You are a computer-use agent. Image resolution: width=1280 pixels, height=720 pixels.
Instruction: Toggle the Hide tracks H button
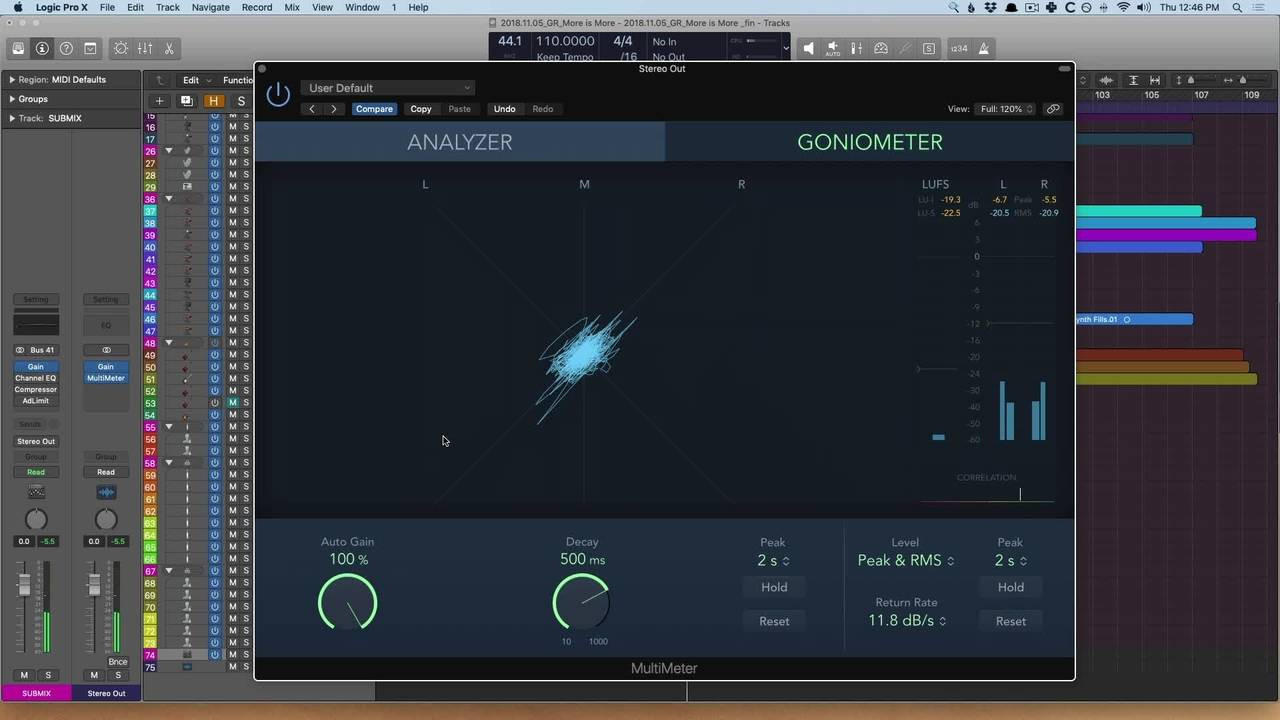point(213,101)
